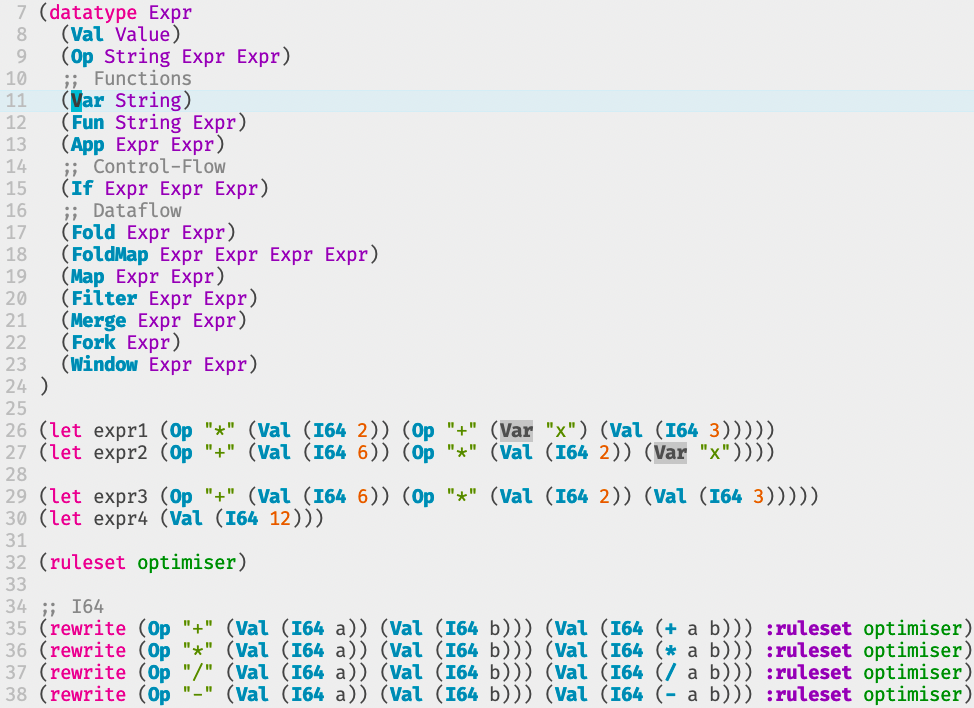The width and height of the screenshot is (974, 708).
Task: Click ':ruleset' keyword on line 36
Action: click(808, 651)
